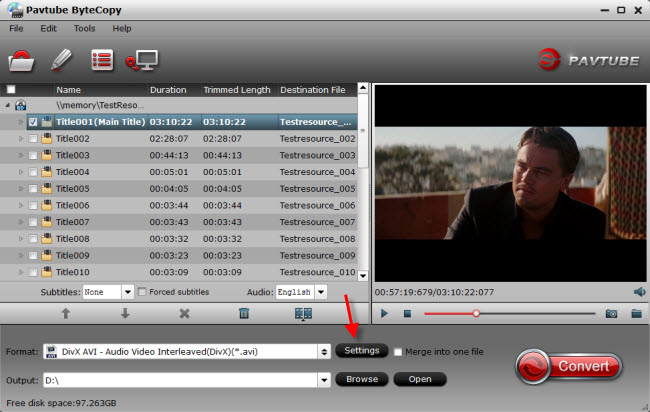Take a snapshot with camera icon

click(611, 314)
